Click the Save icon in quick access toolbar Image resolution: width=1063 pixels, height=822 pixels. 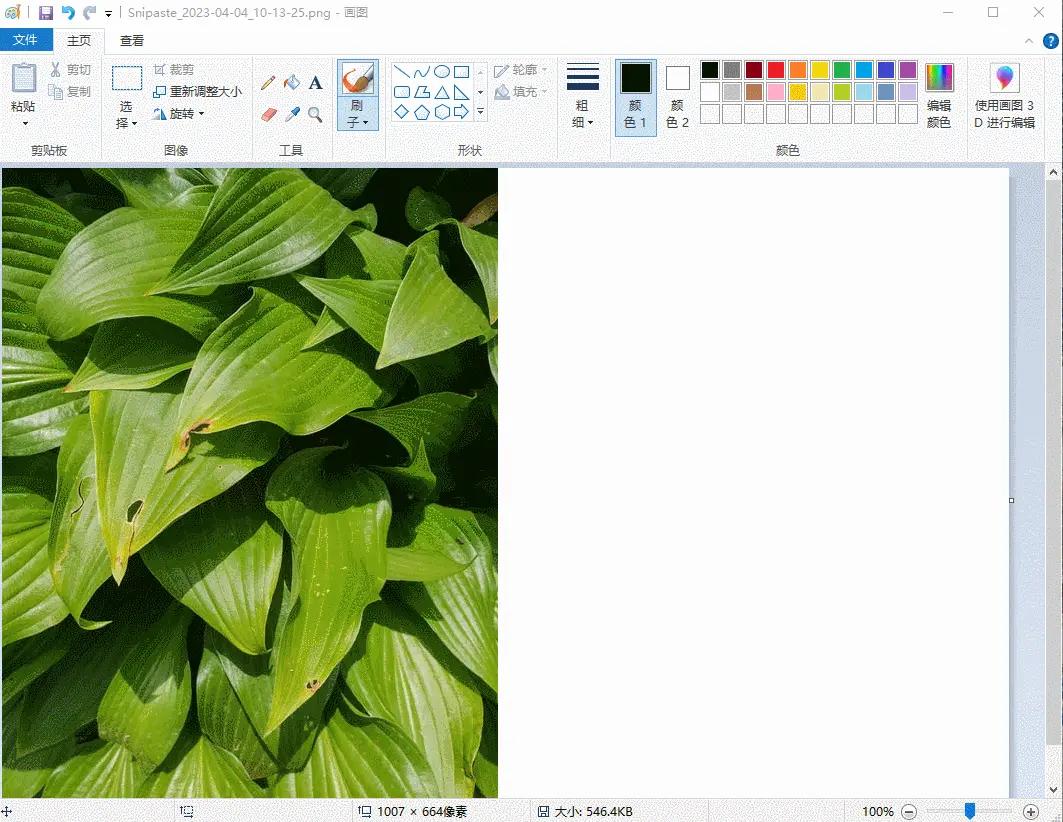46,12
